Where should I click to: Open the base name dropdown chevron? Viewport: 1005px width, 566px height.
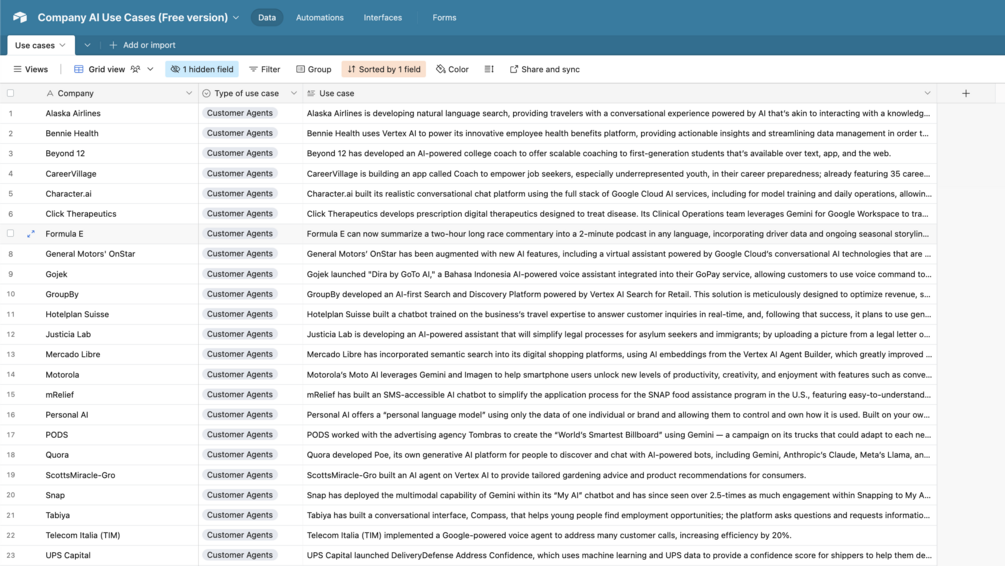coord(236,18)
